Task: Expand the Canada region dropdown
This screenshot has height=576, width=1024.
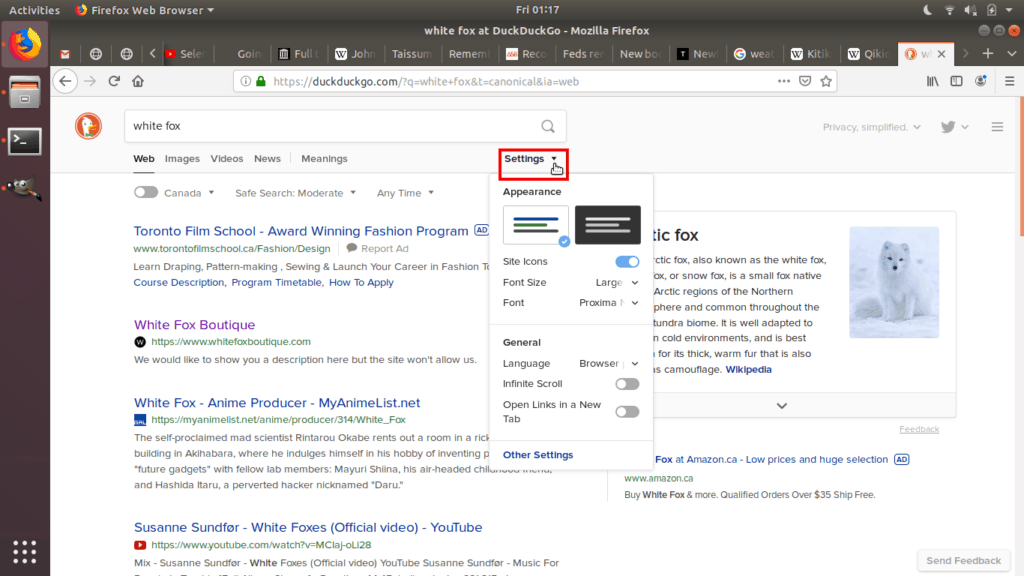Action: (189, 193)
